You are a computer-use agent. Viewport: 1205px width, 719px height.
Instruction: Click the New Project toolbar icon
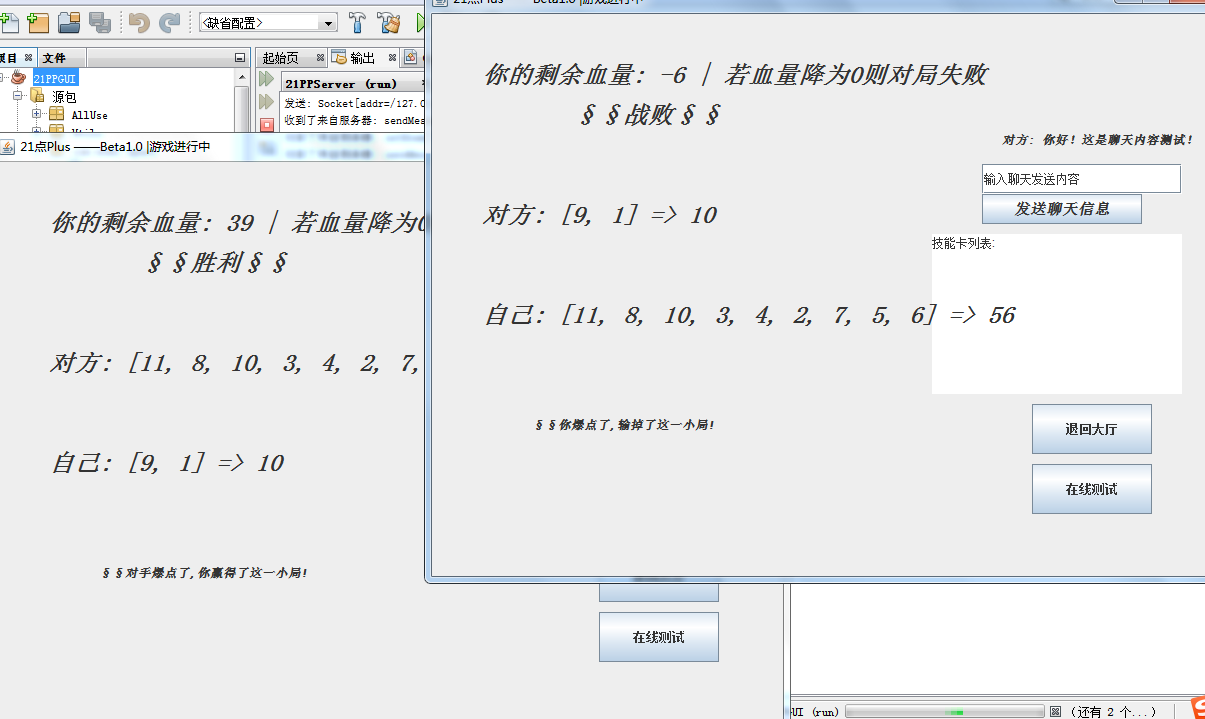[39, 22]
